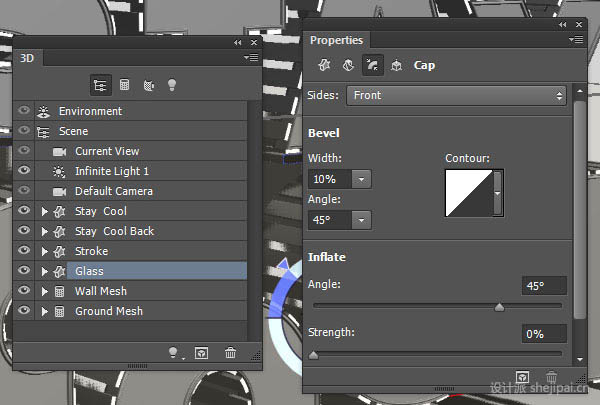Click the Contour preview thumbnail

(x=469, y=193)
